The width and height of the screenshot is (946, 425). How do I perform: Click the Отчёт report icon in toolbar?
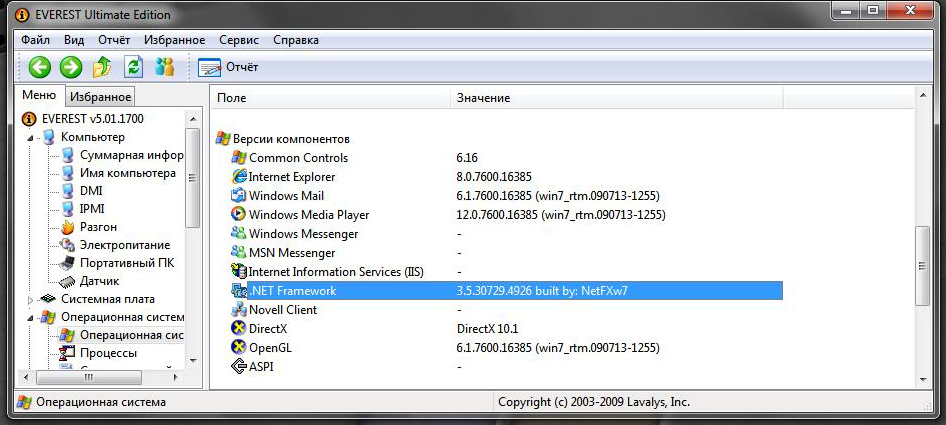click(209, 67)
